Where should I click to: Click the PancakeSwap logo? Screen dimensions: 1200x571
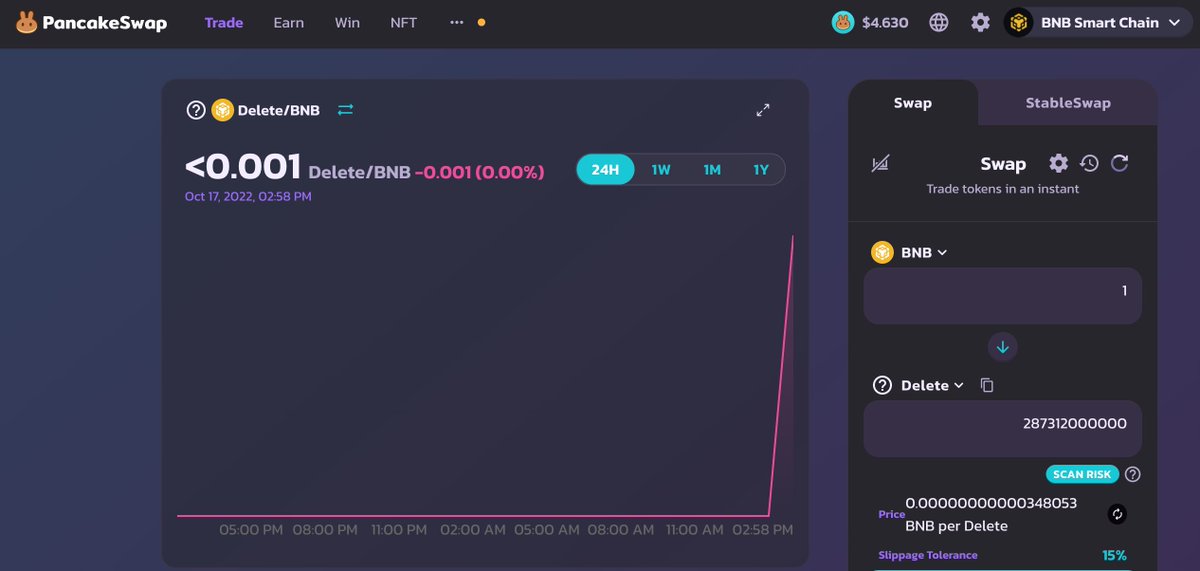91,22
